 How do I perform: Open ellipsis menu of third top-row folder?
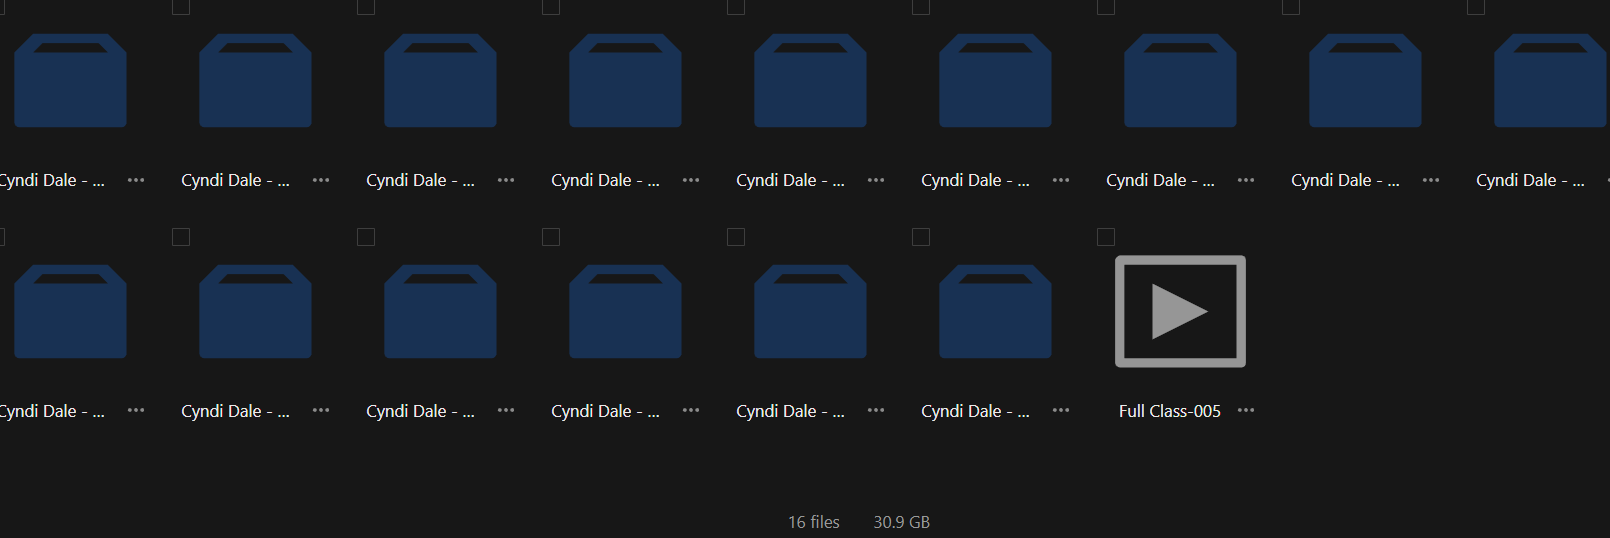pos(506,180)
